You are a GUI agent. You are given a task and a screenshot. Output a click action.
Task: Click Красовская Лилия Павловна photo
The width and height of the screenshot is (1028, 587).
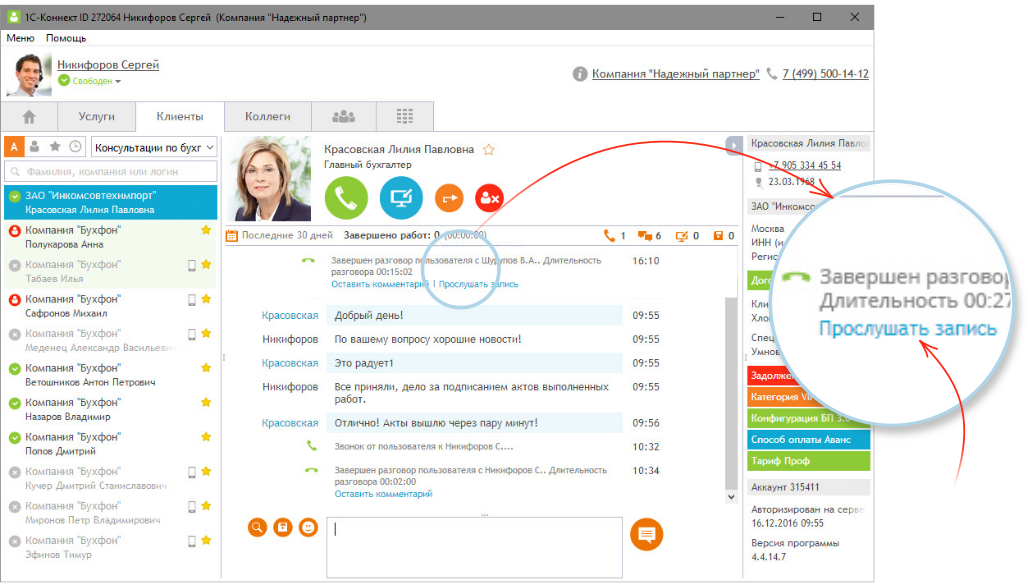(269, 178)
